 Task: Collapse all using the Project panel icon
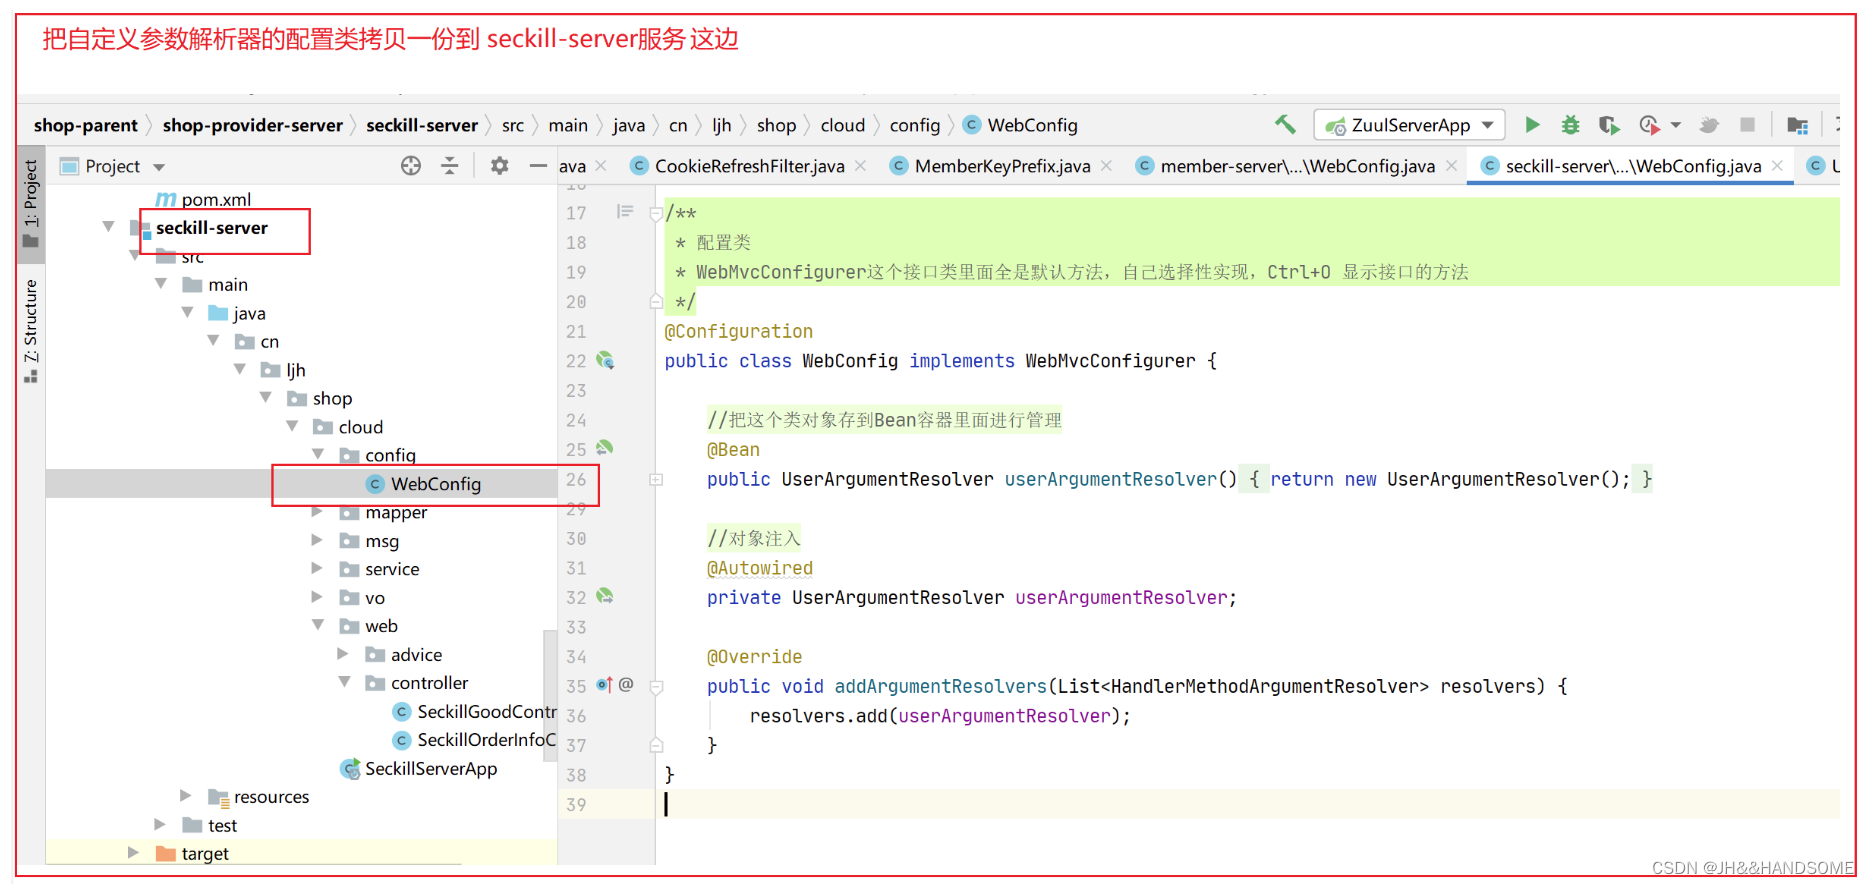click(450, 166)
